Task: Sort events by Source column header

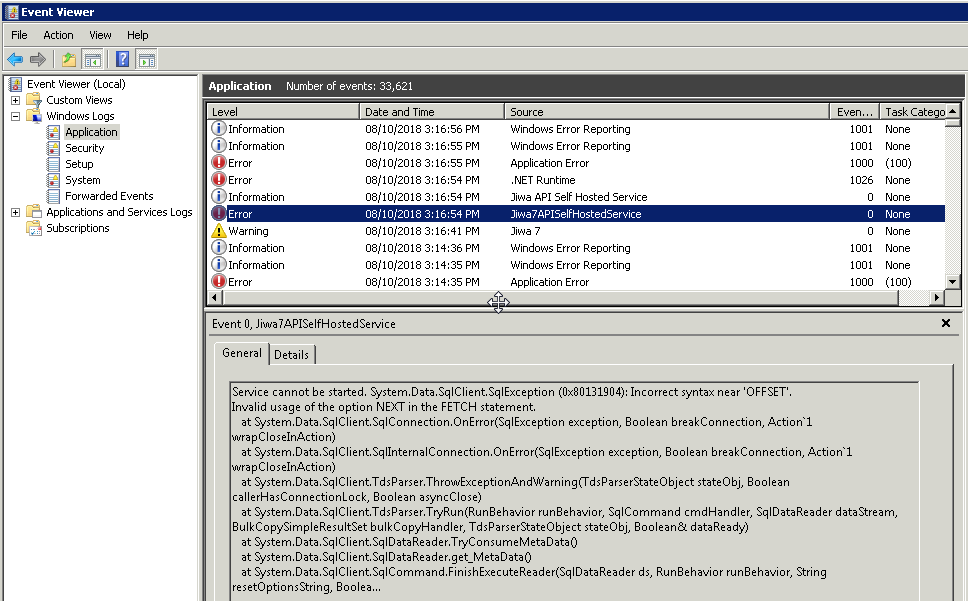Action: point(665,112)
